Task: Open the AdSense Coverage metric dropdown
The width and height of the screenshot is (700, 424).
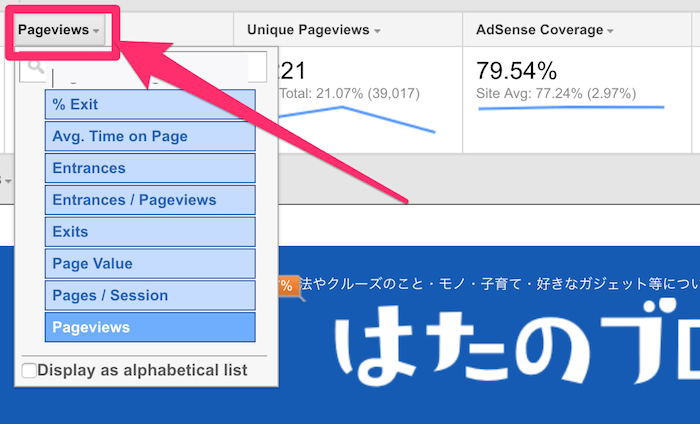Action: click(545, 30)
